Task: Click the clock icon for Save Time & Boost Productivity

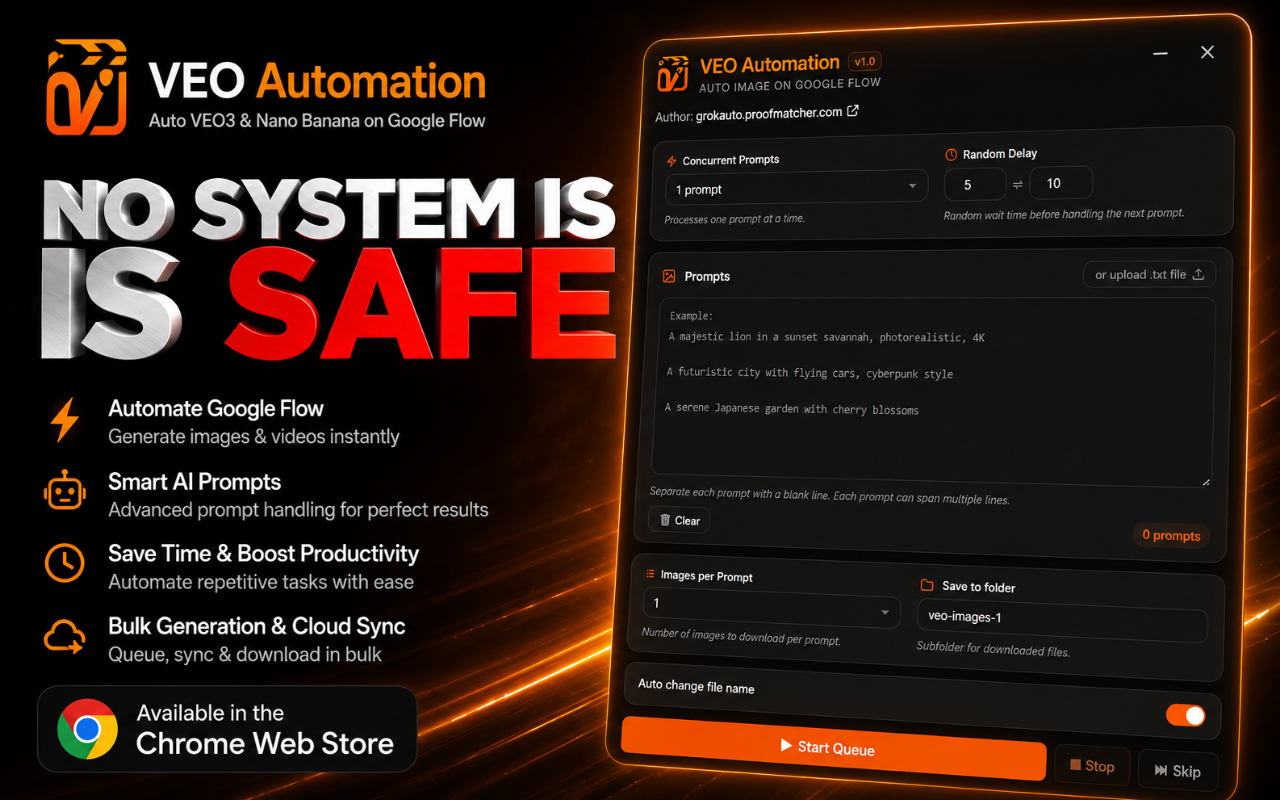Action: [x=65, y=564]
